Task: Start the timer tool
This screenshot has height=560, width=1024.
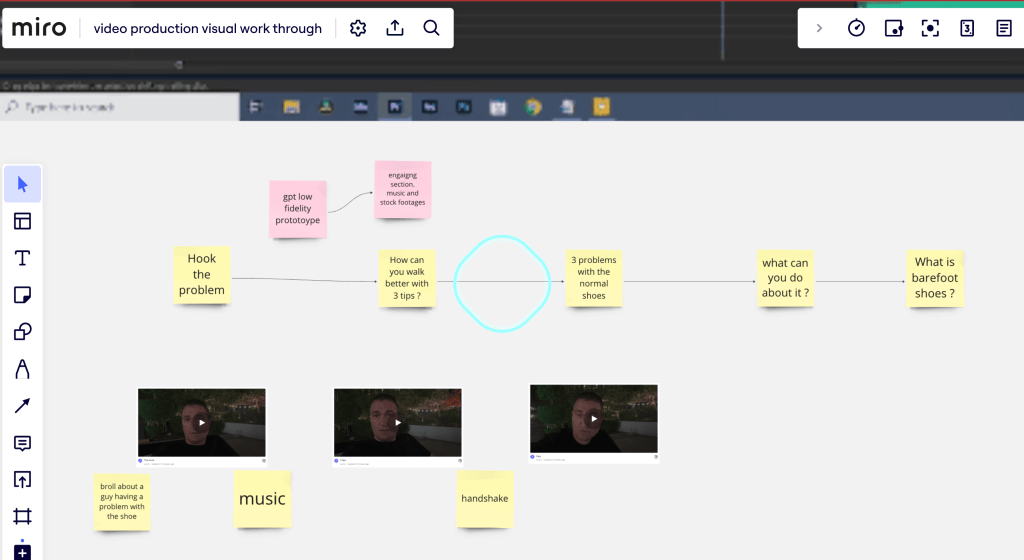Action: pyautogui.click(x=856, y=28)
